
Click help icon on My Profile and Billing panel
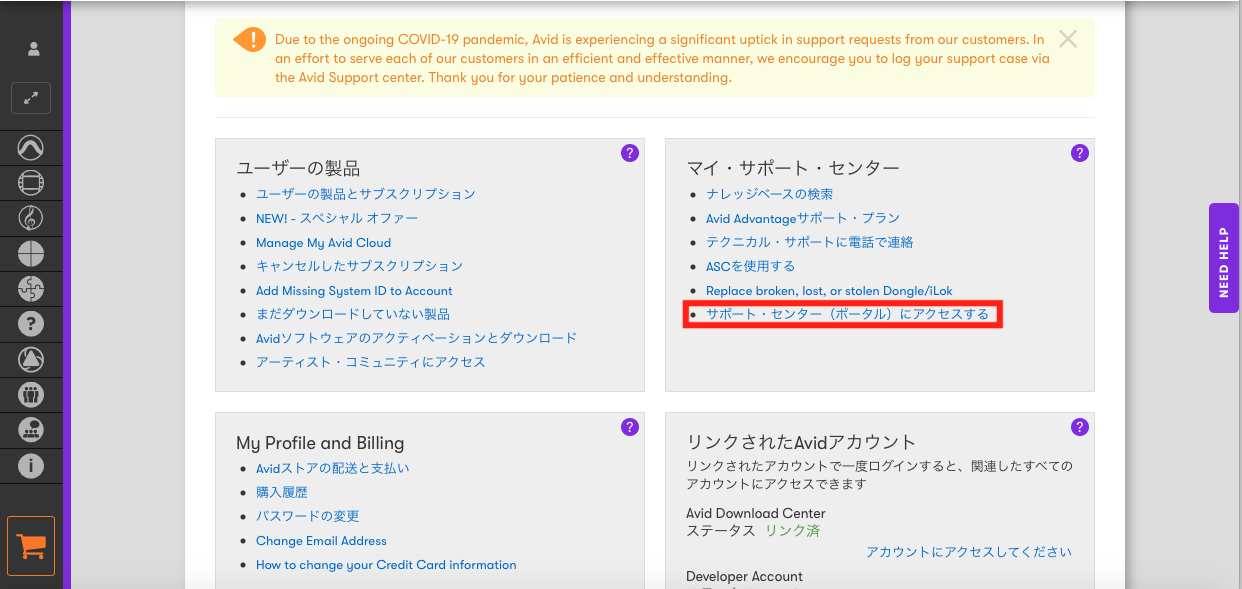[630, 427]
